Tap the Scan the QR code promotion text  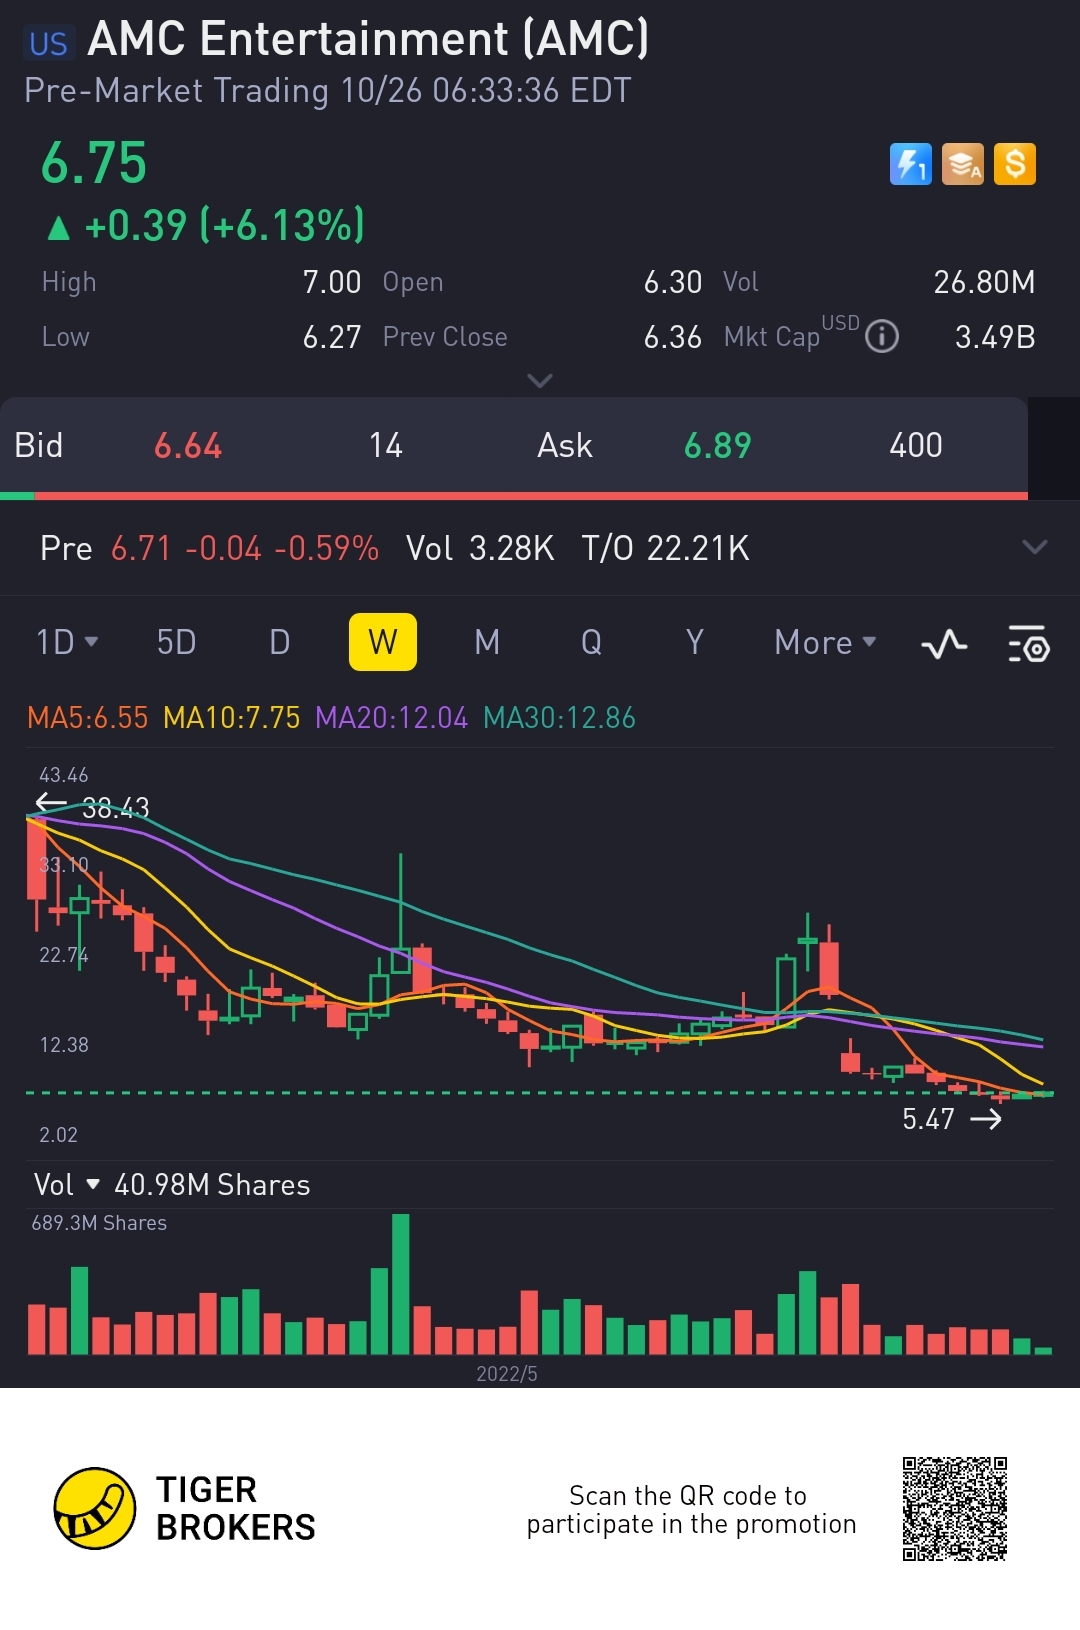(x=691, y=1510)
